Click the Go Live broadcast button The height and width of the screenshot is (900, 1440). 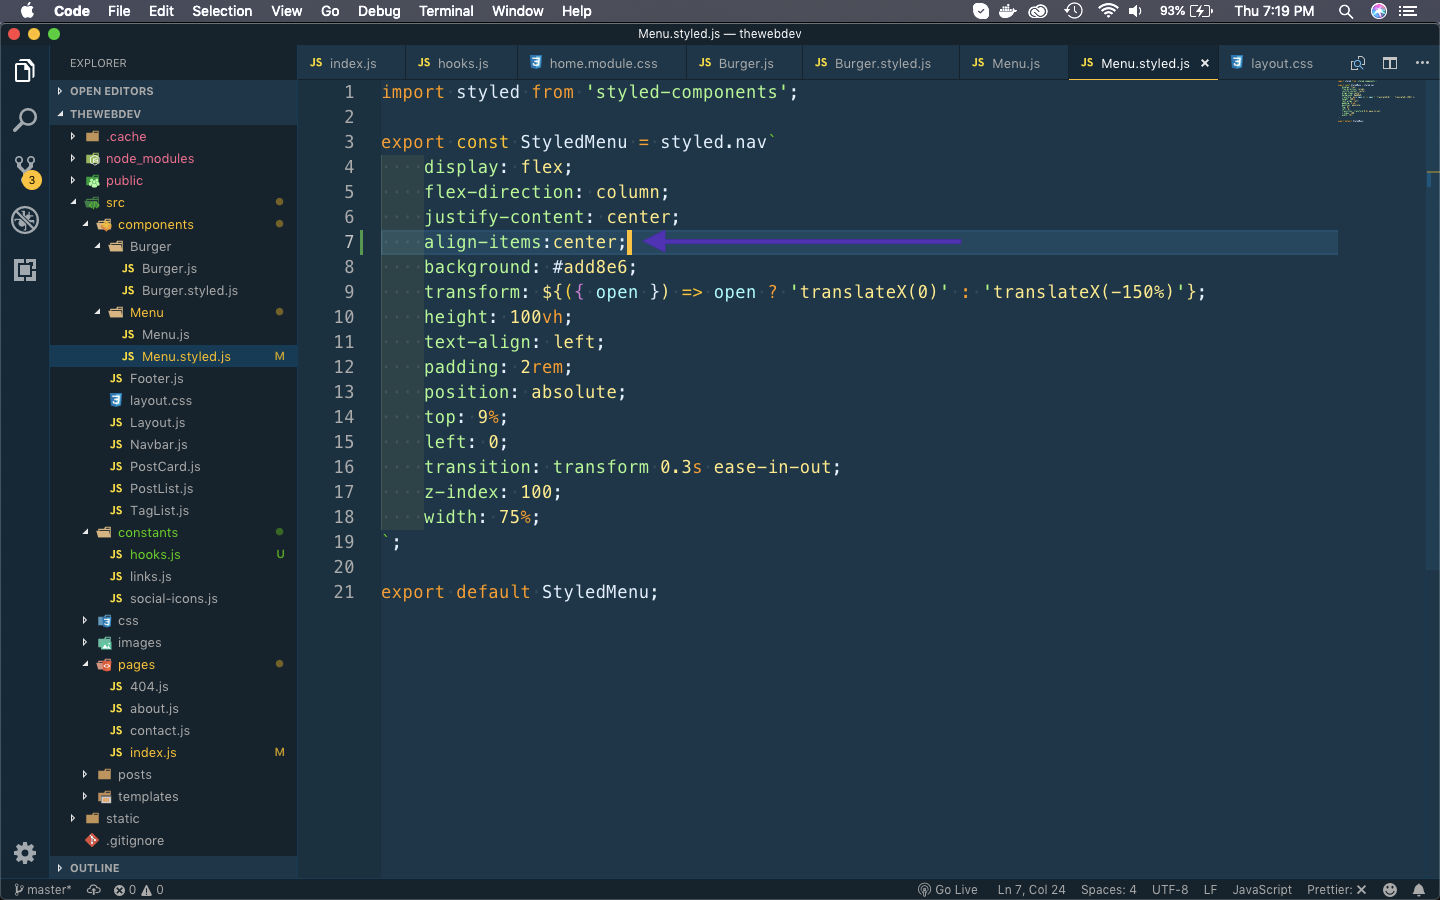click(x=947, y=890)
